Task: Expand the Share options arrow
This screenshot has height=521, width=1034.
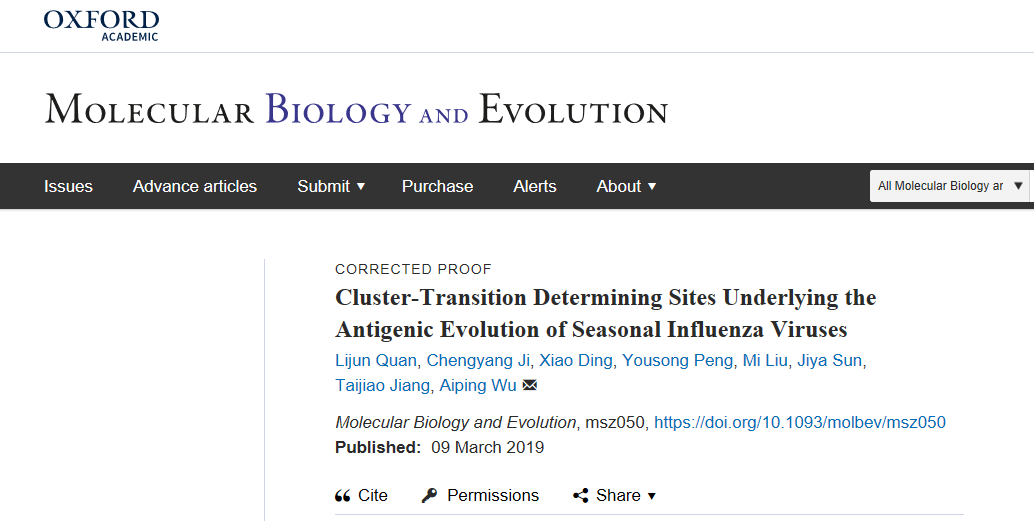Action: tap(652, 496)
